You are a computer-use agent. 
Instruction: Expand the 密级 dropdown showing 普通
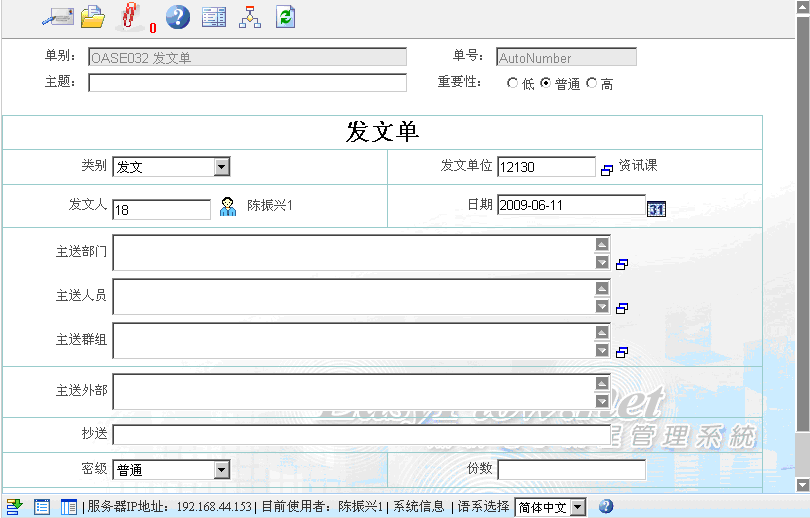coord(222,470)
